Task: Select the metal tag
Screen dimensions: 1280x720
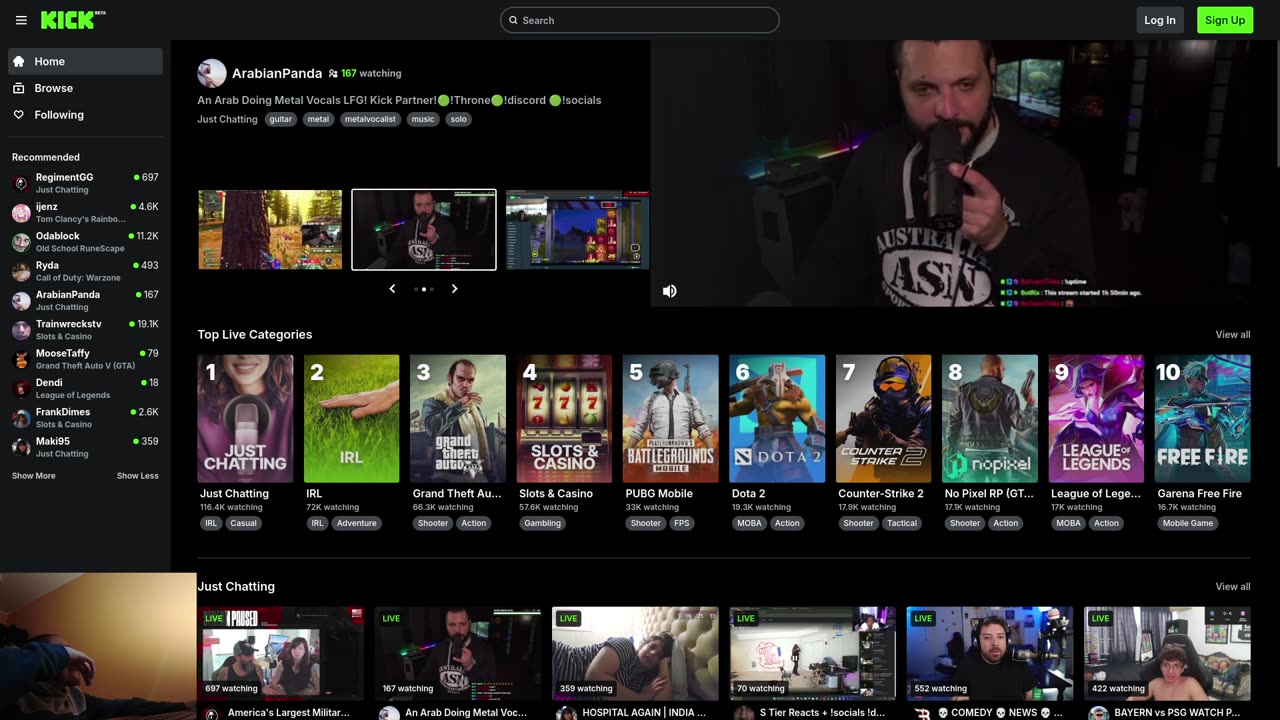Action: pos(318,119)
